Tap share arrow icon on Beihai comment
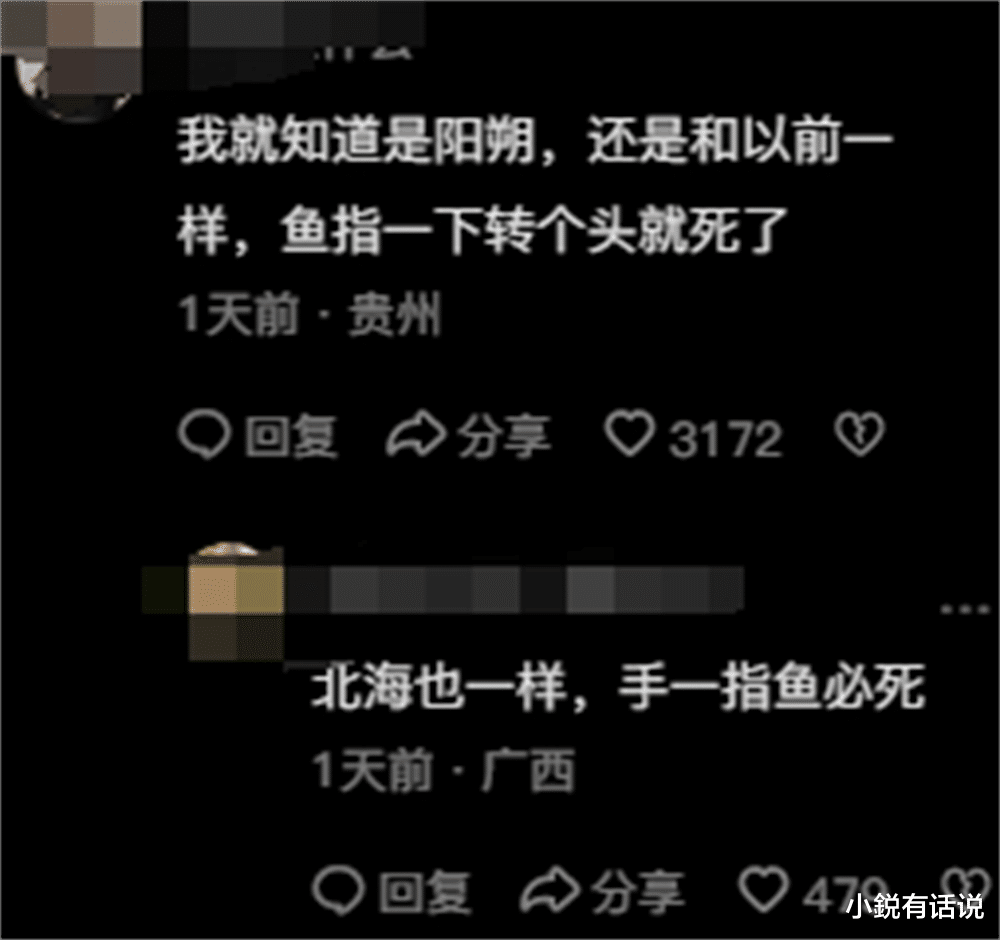 pyautogui.click(x=550, y=889)
